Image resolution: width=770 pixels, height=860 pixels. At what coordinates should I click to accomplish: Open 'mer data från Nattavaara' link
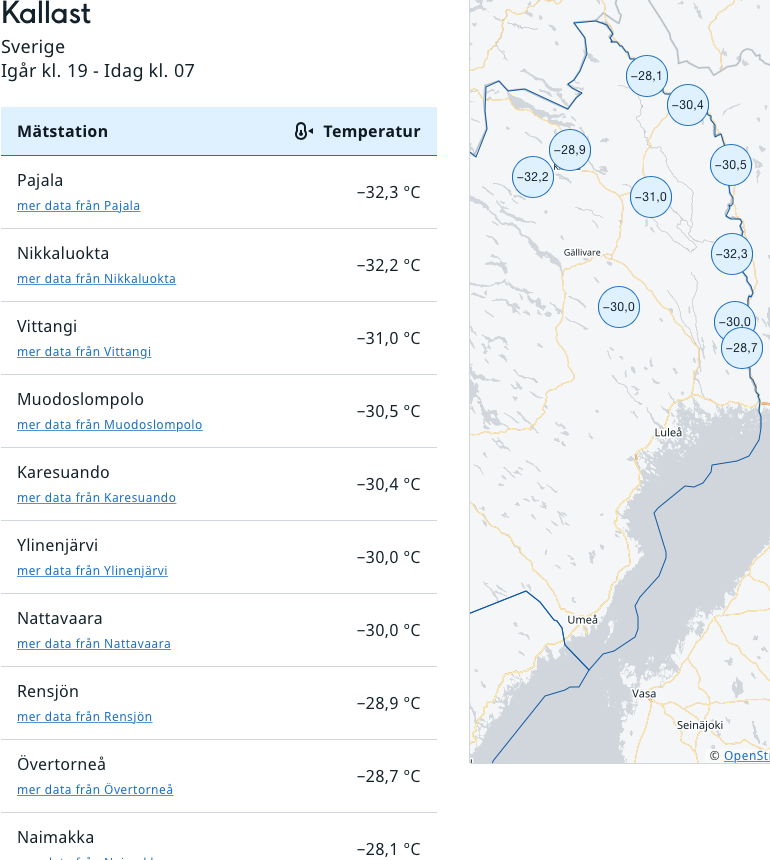point(93,644)
